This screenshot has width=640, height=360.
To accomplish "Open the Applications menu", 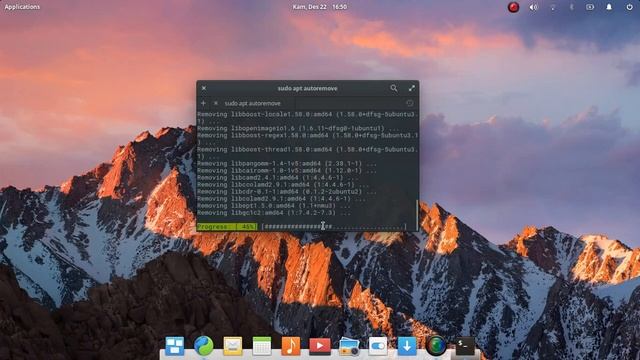I will [x=22, y=7].
